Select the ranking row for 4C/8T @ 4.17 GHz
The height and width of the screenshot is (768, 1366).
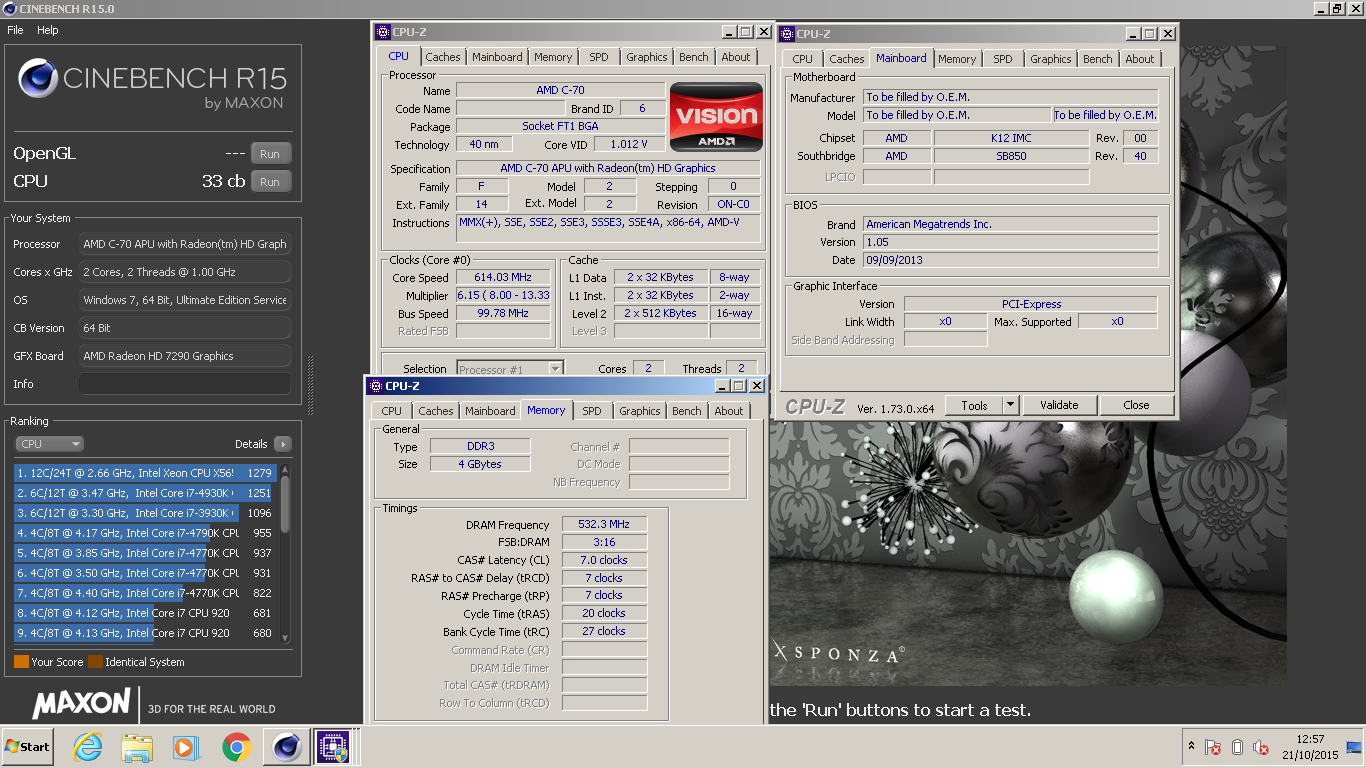point(145,533)
